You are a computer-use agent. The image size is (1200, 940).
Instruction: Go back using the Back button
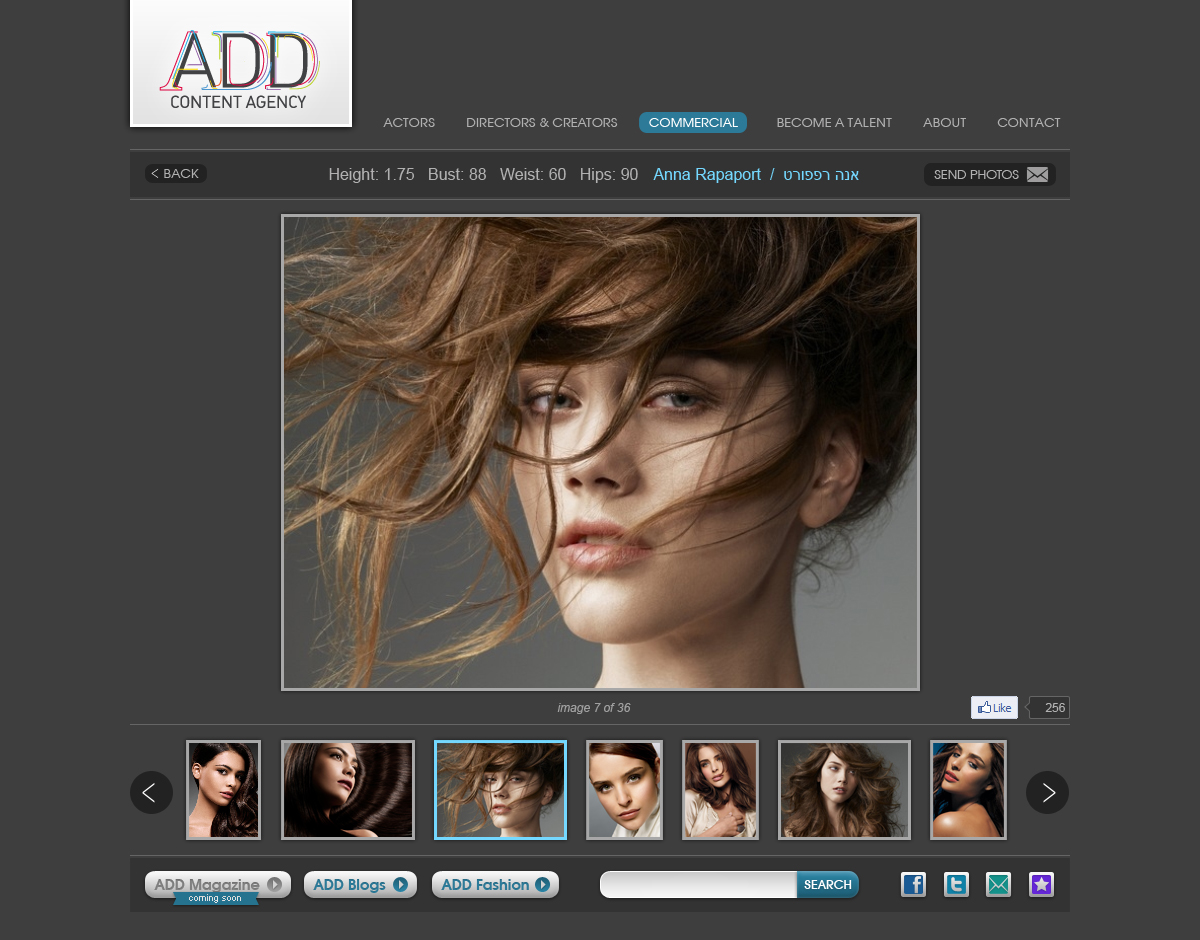[x=176, y=174]
